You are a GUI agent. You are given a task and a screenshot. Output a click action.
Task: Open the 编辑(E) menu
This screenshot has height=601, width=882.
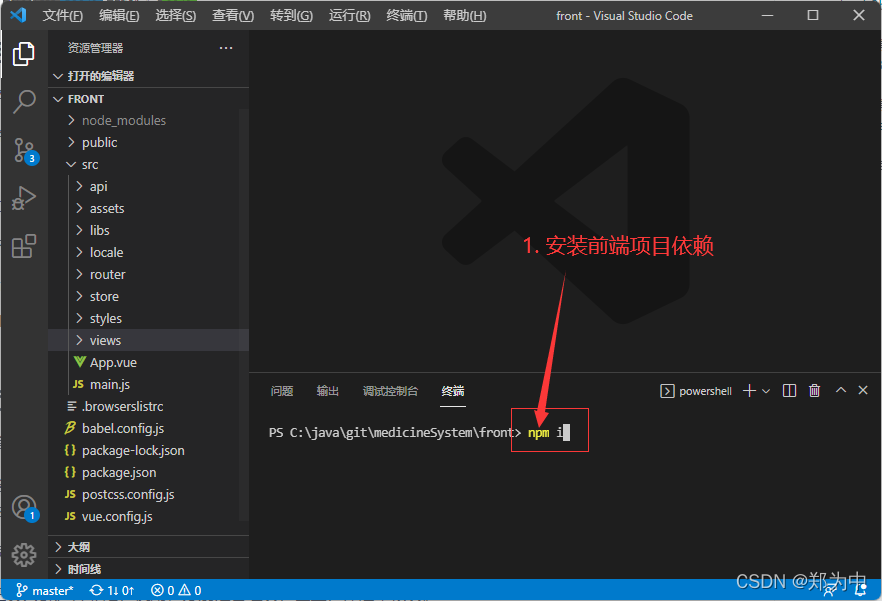[x=119, y=16]
